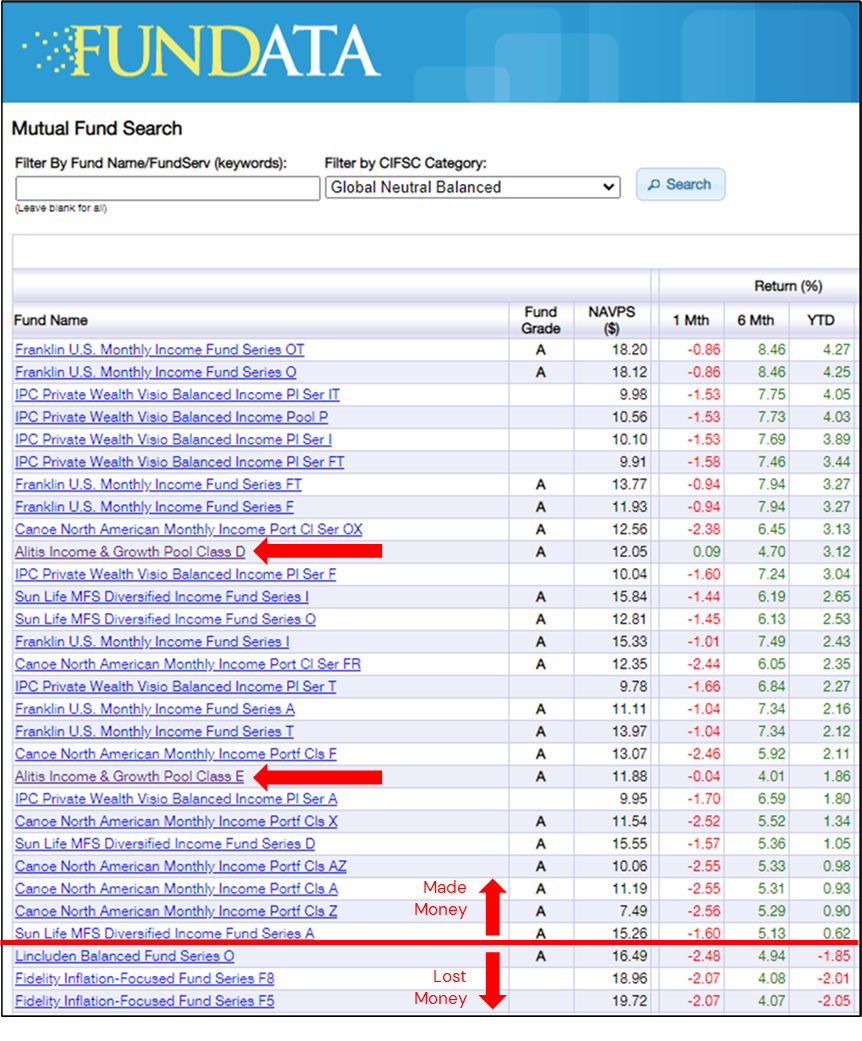Viewport: 862px width, 1041px height.
Task: Click YTD return value -2.05
Action: 833,1001
